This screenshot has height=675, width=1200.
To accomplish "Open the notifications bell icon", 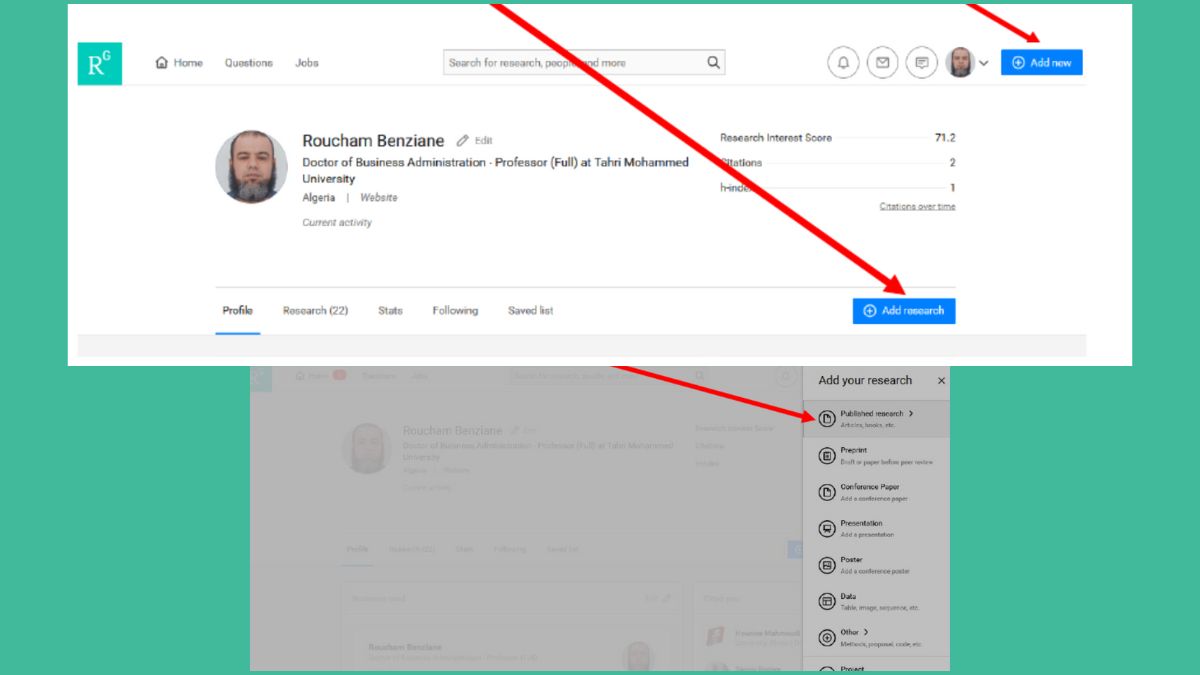I will coord(843,62).
